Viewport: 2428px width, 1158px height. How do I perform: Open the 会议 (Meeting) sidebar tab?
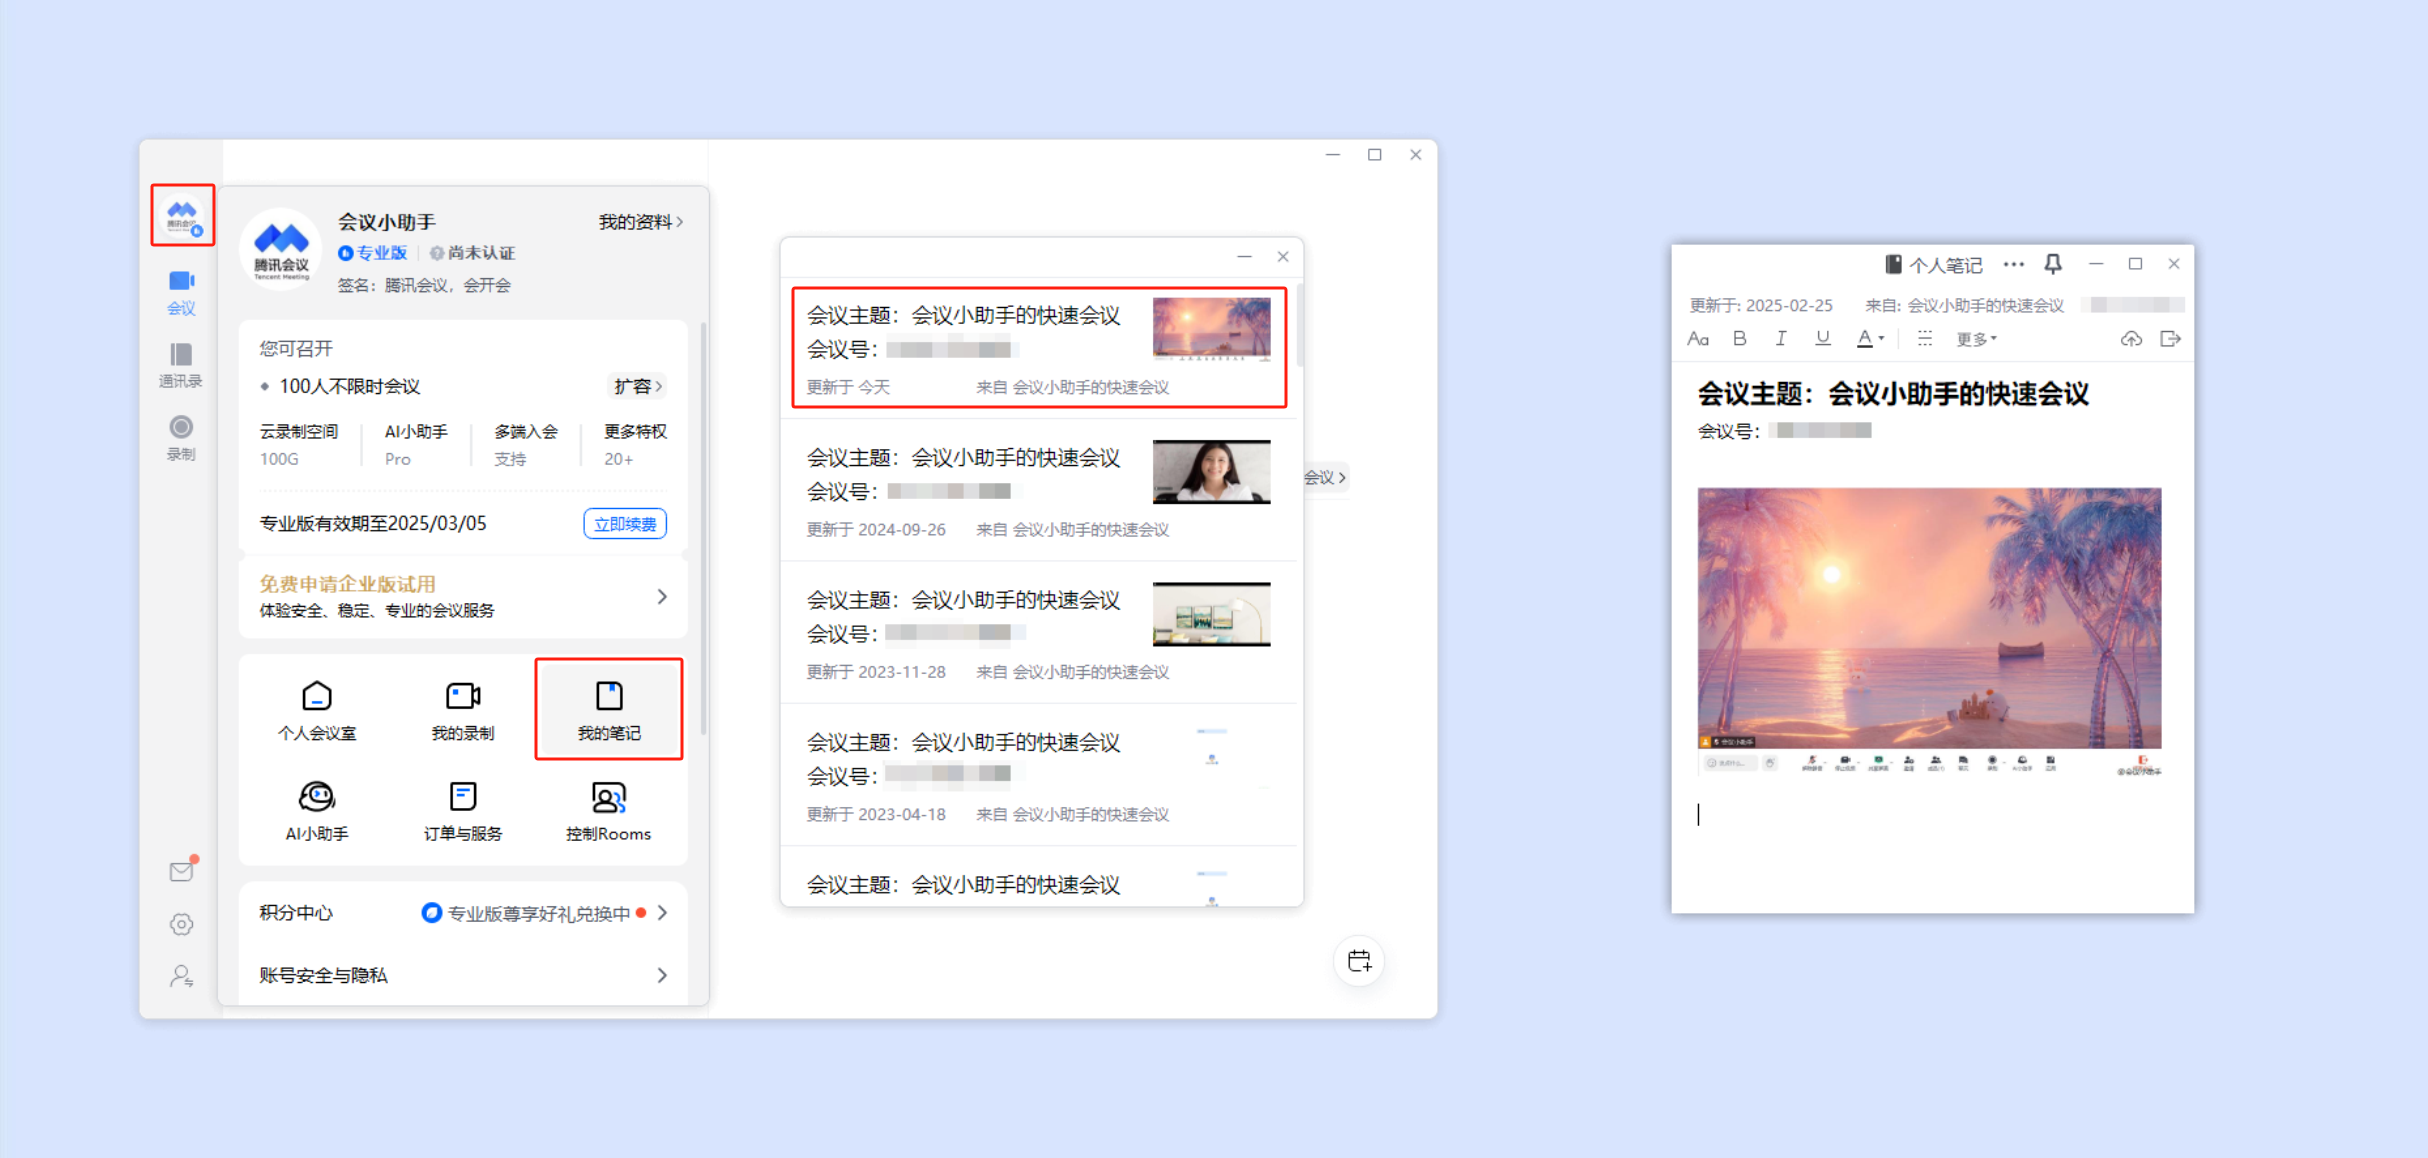[x=181, y=292]
